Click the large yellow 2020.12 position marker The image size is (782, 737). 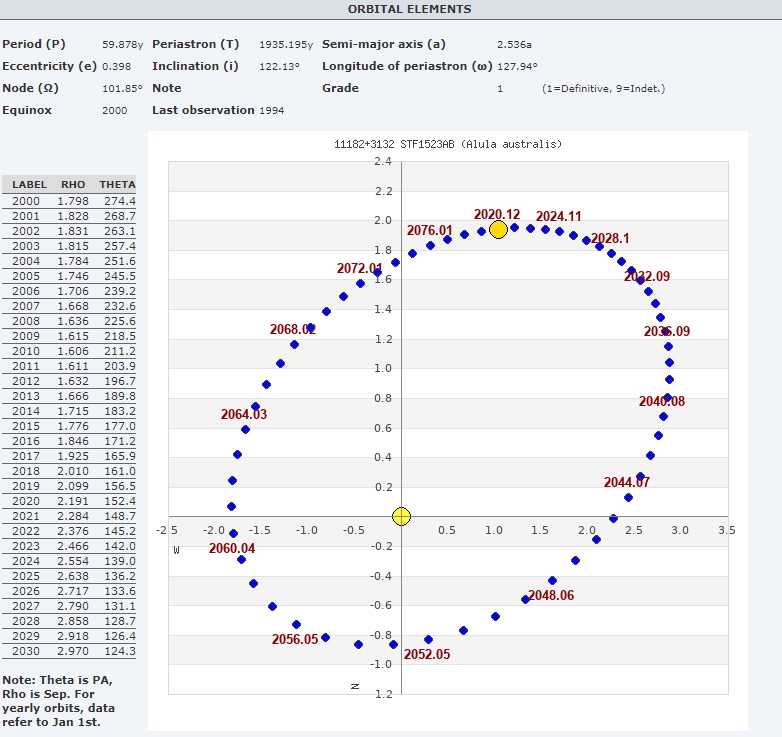[x=498, y=229]
